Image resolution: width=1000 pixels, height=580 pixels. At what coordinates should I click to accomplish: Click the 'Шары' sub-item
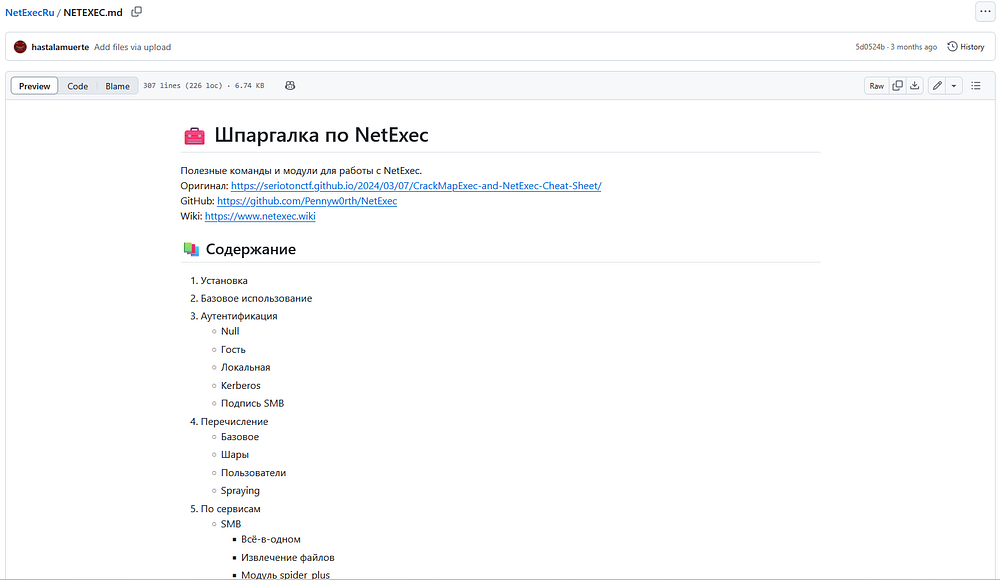tap(235, 455)
